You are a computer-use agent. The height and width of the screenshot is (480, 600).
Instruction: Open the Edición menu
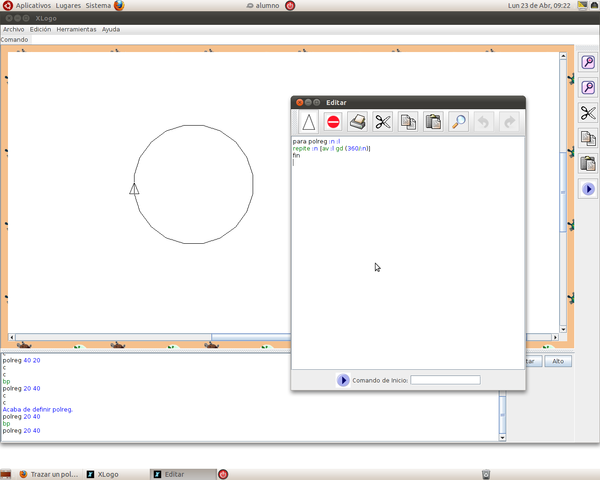[x=40, y=29]
